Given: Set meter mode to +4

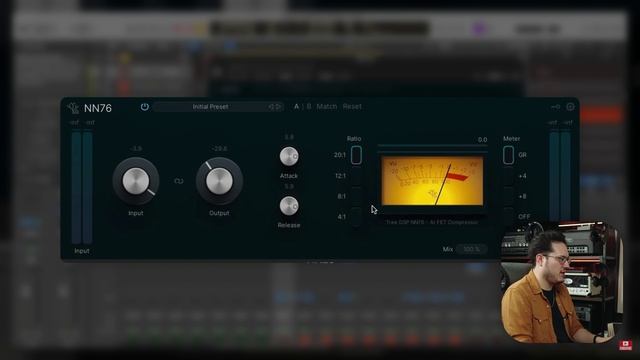Looking at the screenshot, I should (508, 176).
